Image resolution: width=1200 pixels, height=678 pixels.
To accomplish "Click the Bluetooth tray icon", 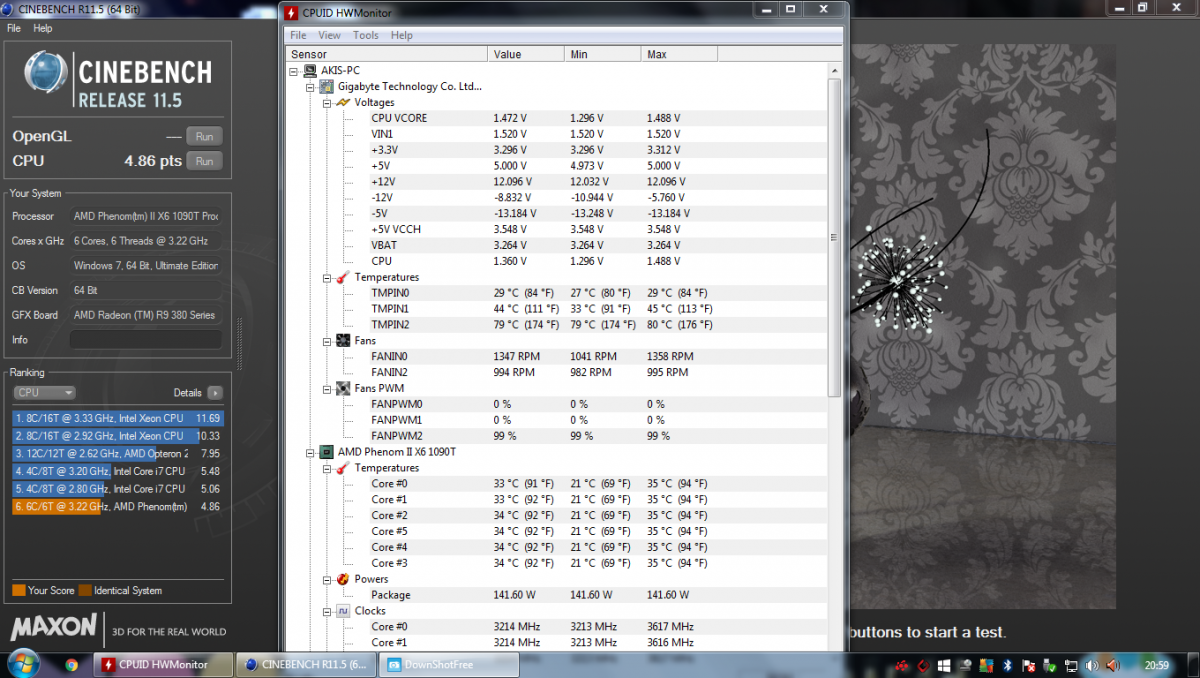I will 1009,665.
